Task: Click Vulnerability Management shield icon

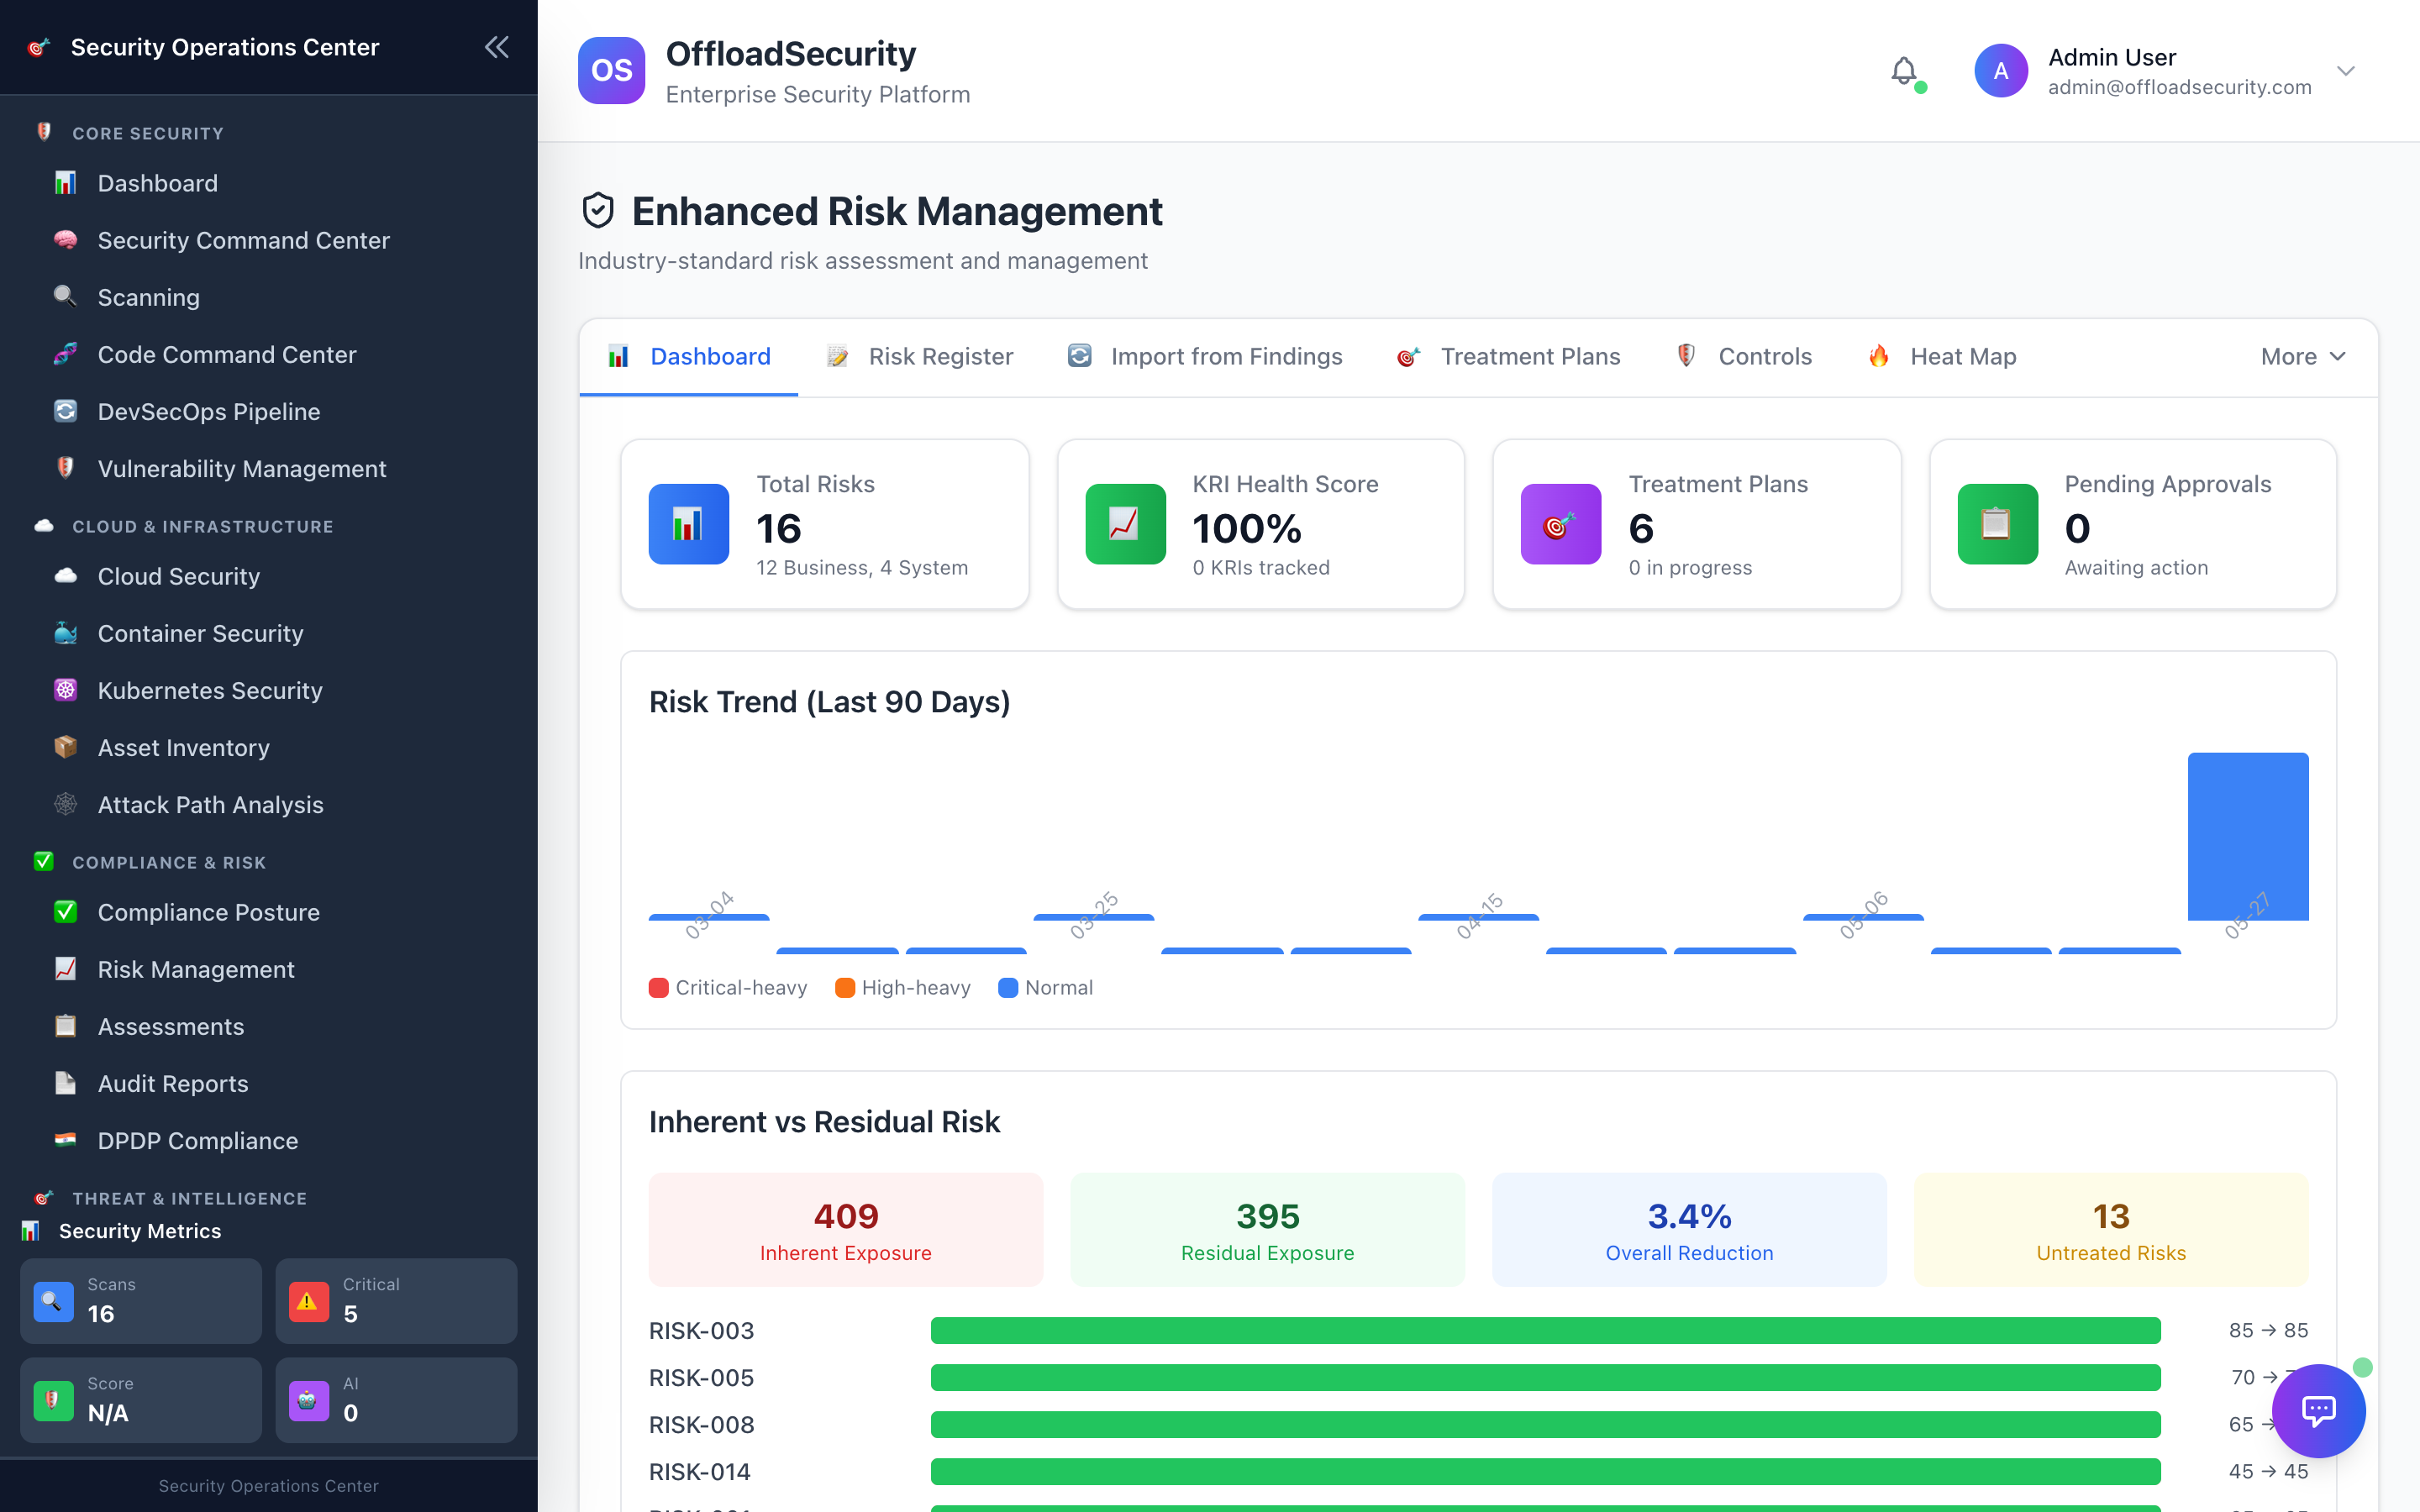Action: click(65, 468)
